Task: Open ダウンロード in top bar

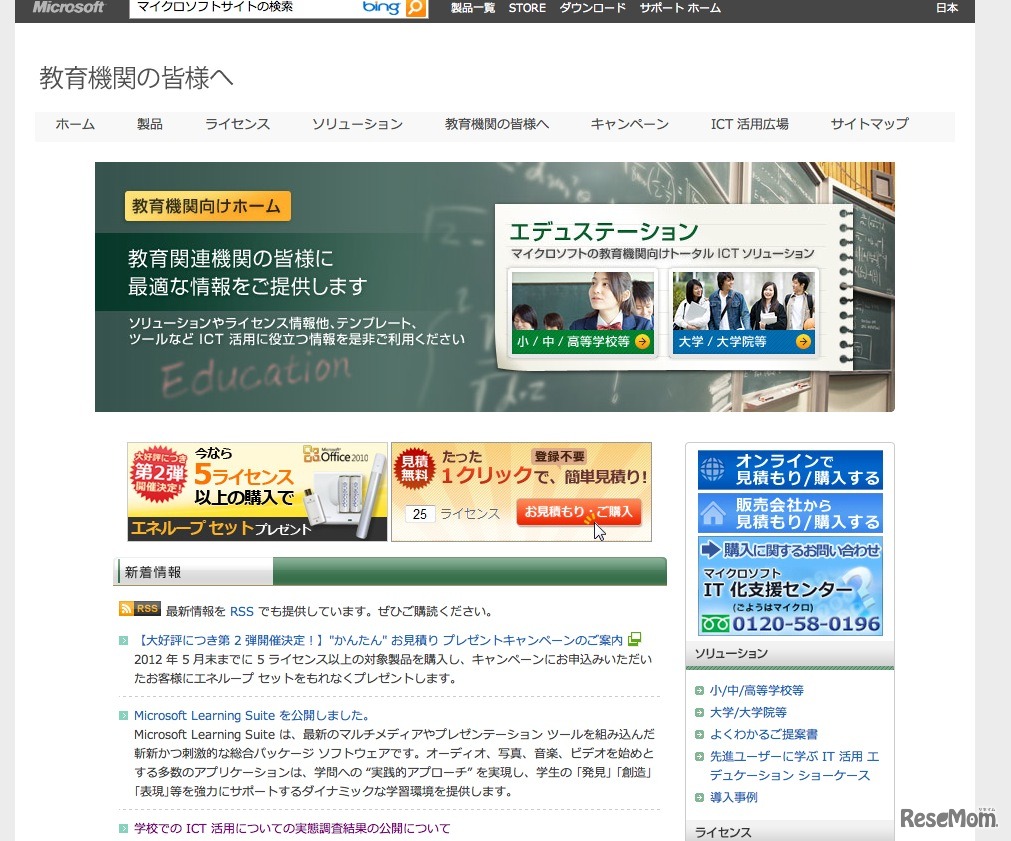Action: pyautogui.click(x=593, y=8)
